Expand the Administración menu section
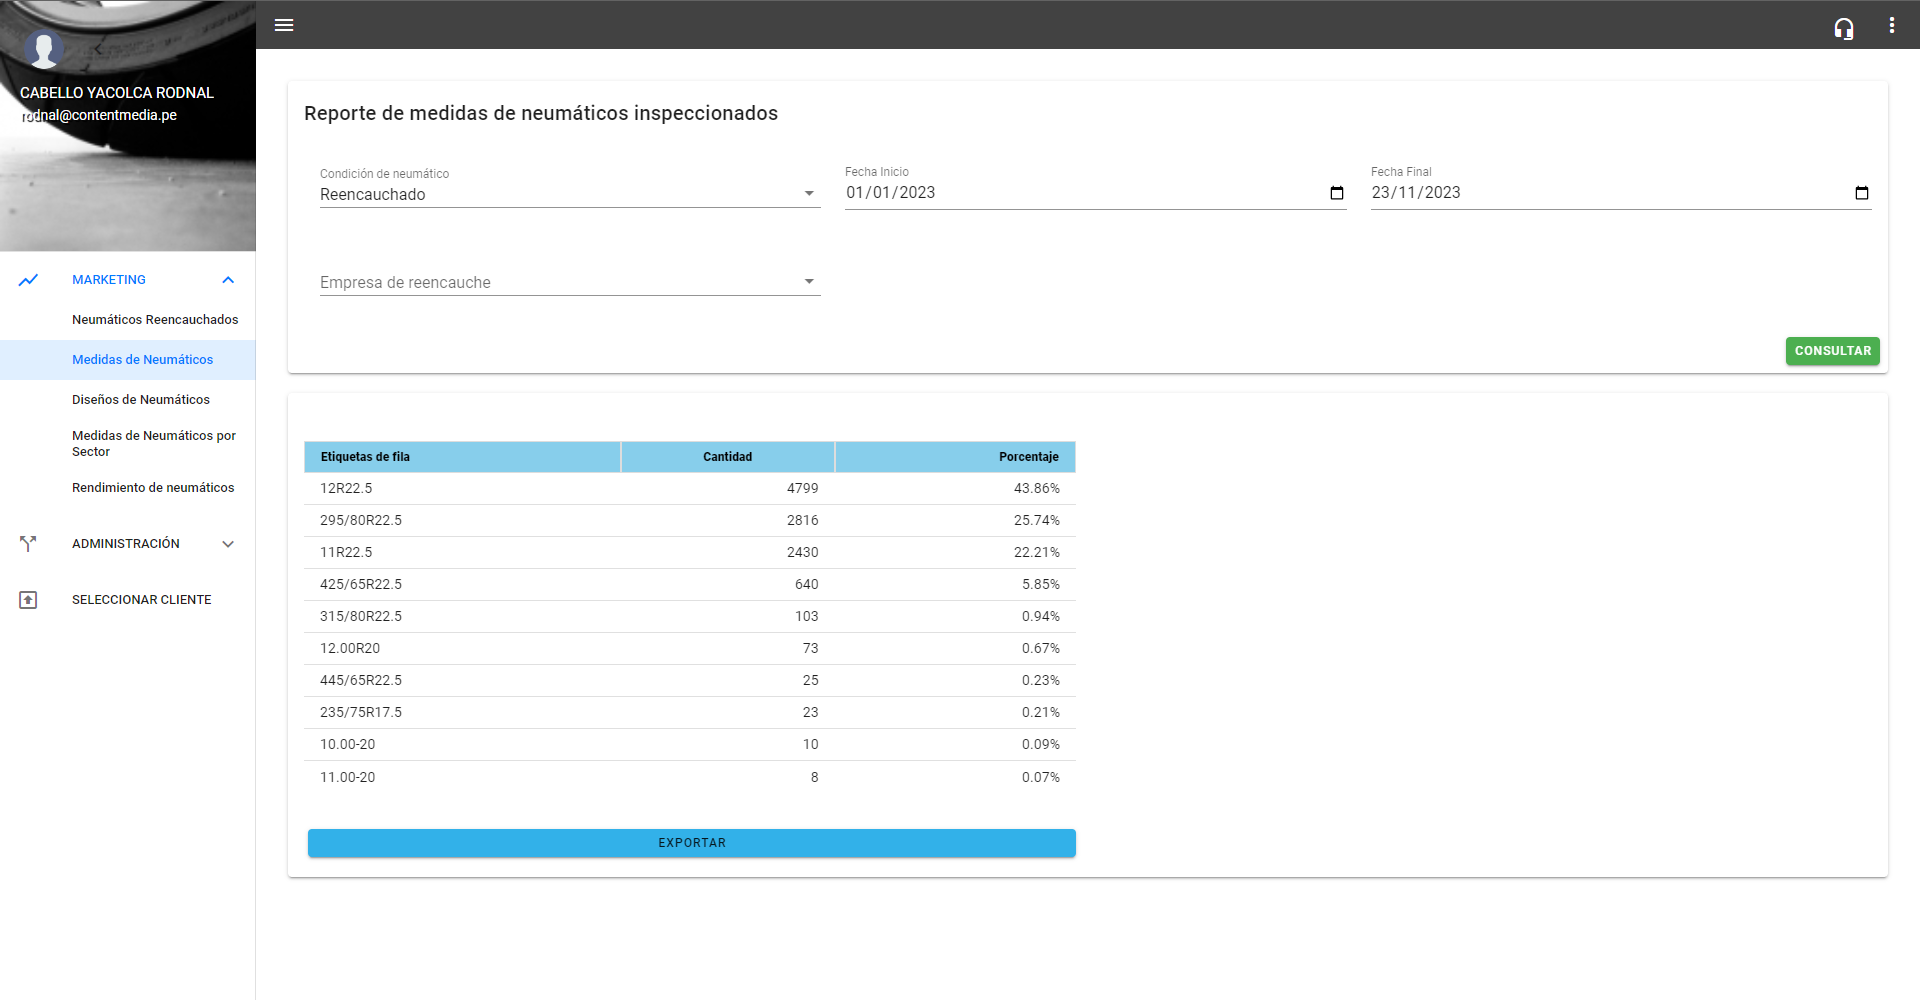Viewport: 1920px width, 1000px height. click(228, 544)
